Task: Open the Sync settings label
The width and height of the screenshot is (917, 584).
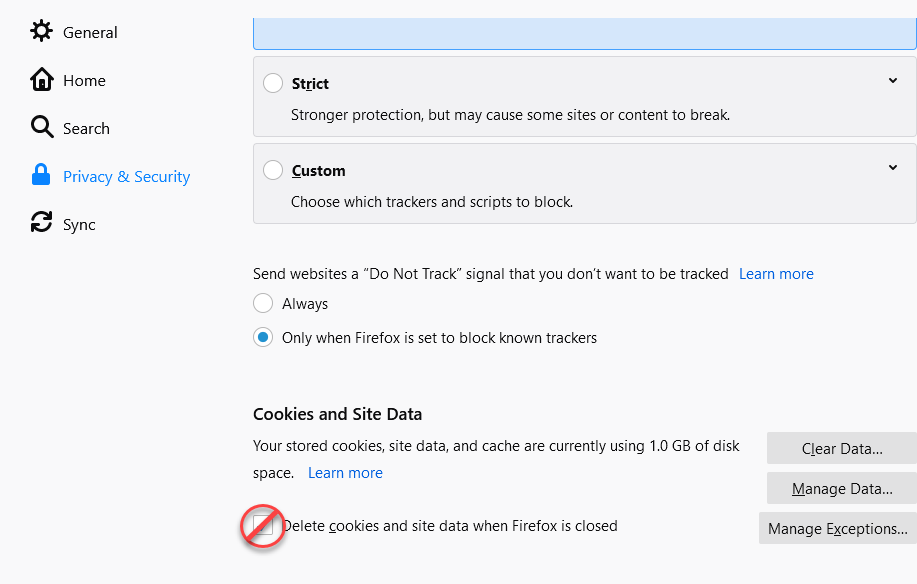Action: [x=79, y=224]
